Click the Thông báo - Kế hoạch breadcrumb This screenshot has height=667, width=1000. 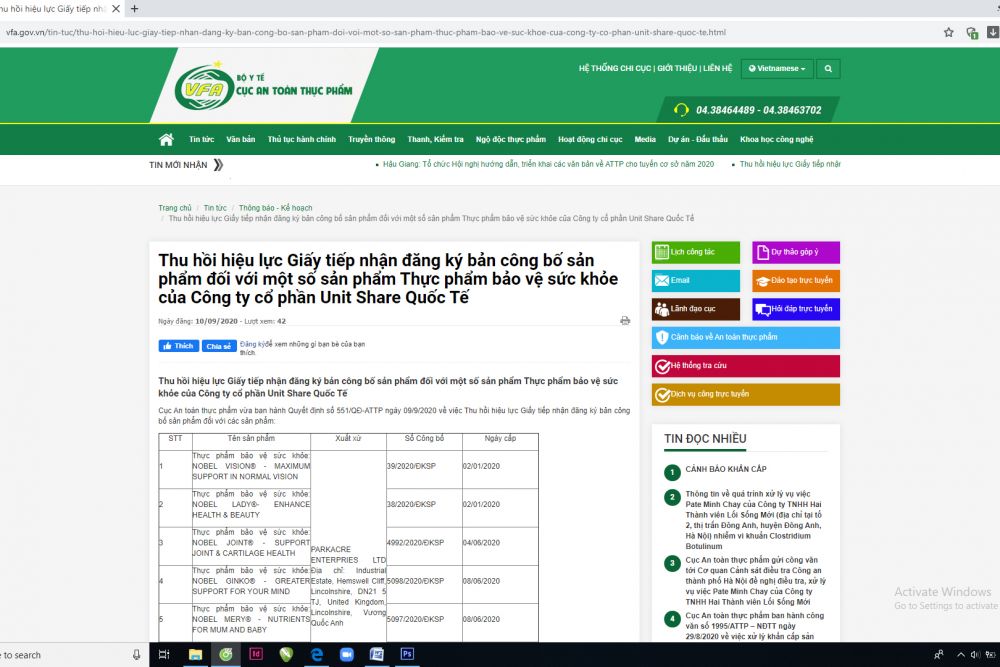click(x=276, y=208)
